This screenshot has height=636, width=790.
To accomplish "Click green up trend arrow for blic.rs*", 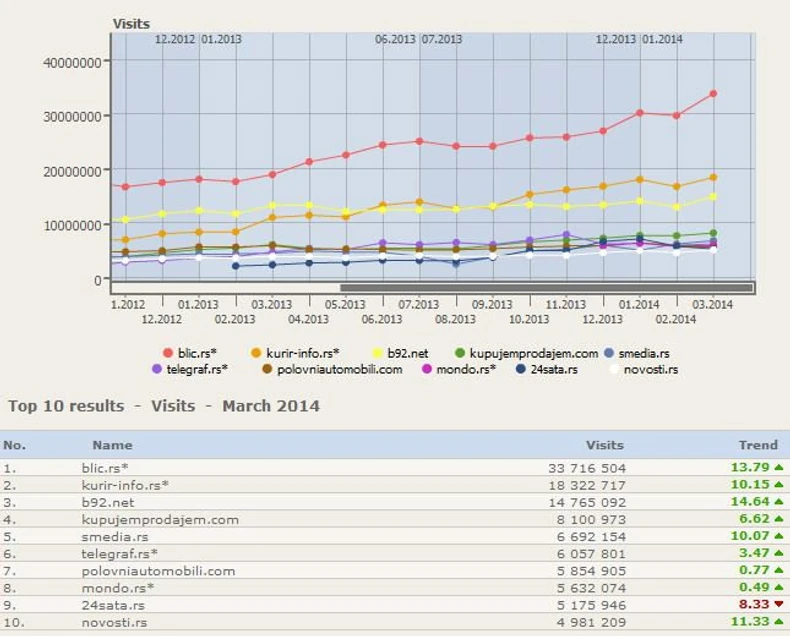I will [x=778, y=467].
